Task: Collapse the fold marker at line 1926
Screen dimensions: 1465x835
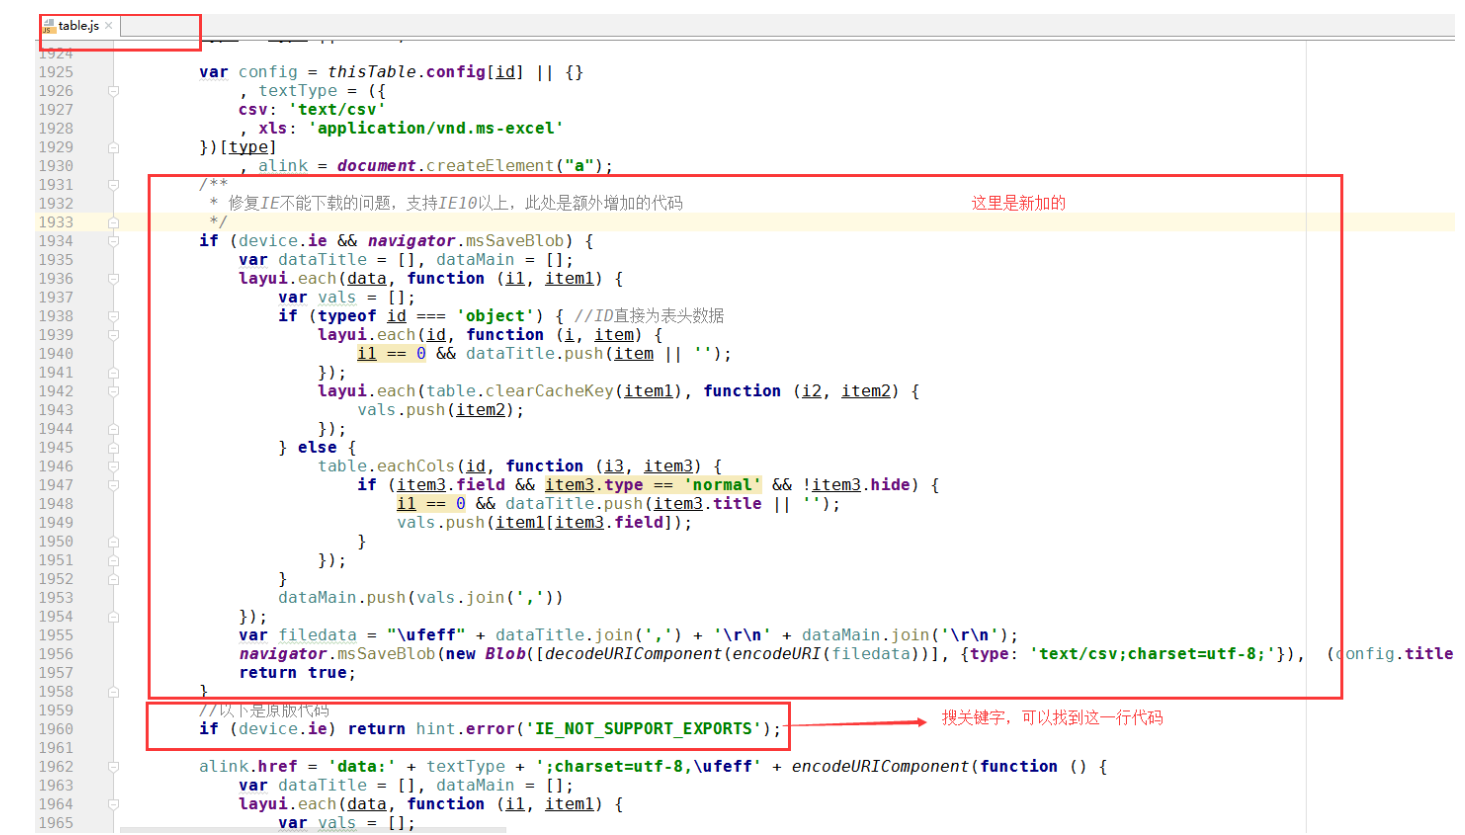Action: tap(113, 91)
